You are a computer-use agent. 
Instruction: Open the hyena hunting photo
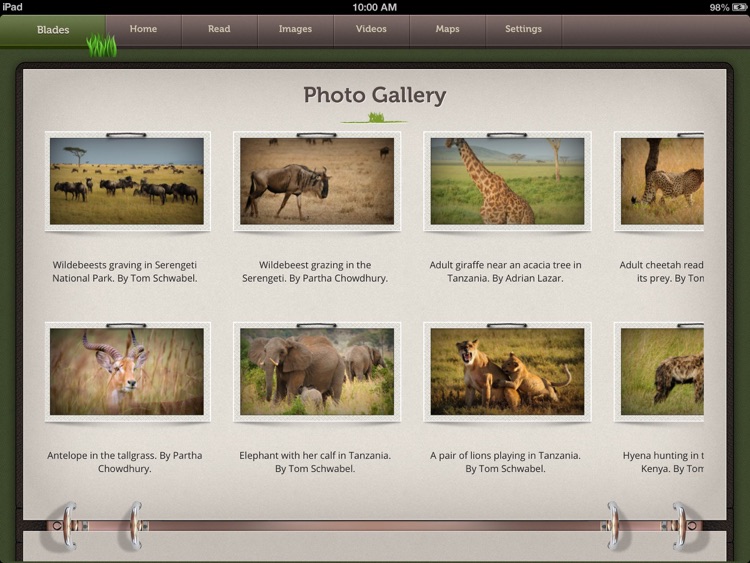point(659,372)
